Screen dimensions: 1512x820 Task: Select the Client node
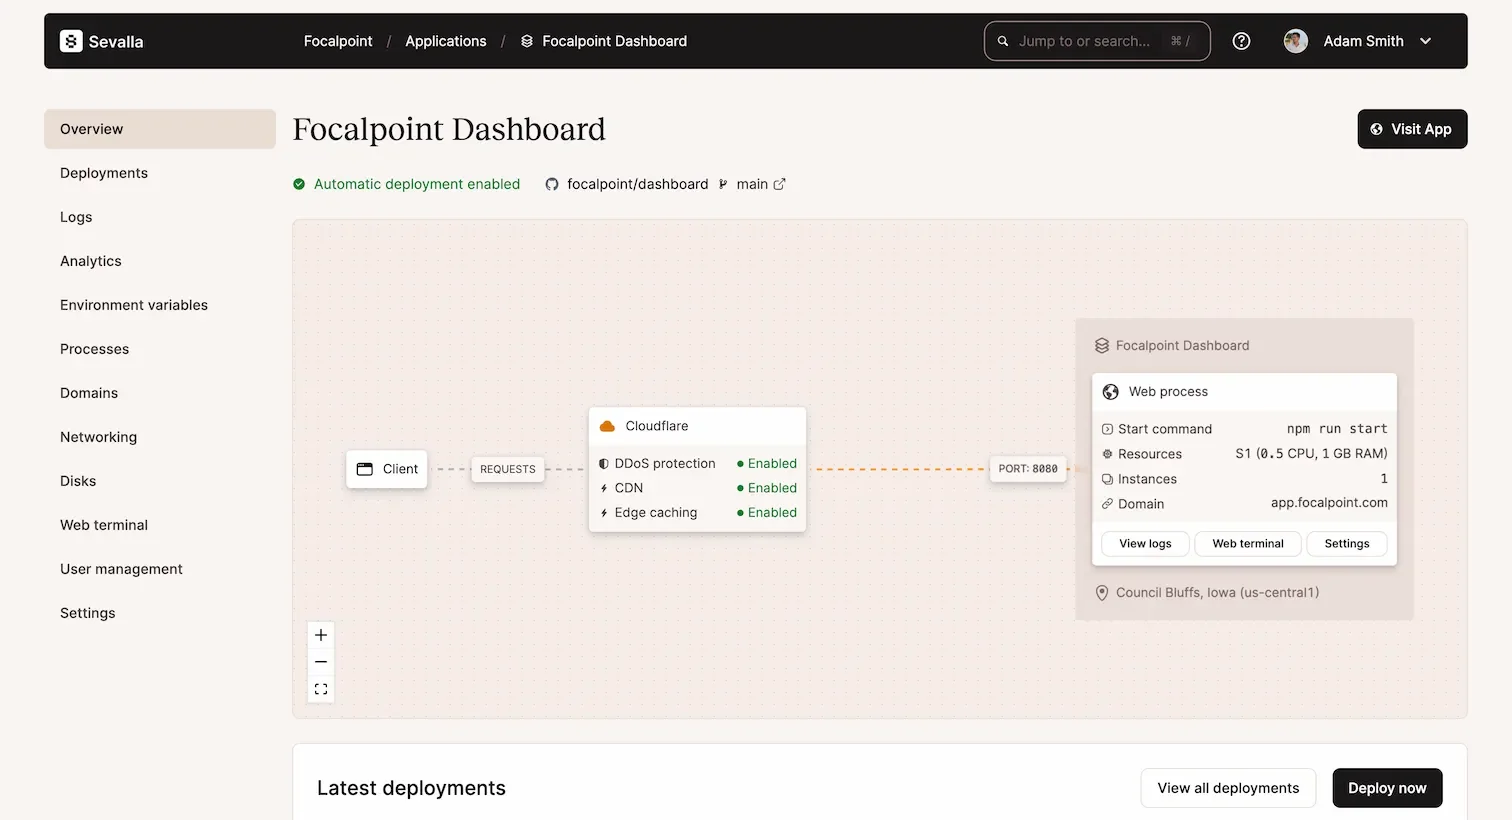(387, 469)
